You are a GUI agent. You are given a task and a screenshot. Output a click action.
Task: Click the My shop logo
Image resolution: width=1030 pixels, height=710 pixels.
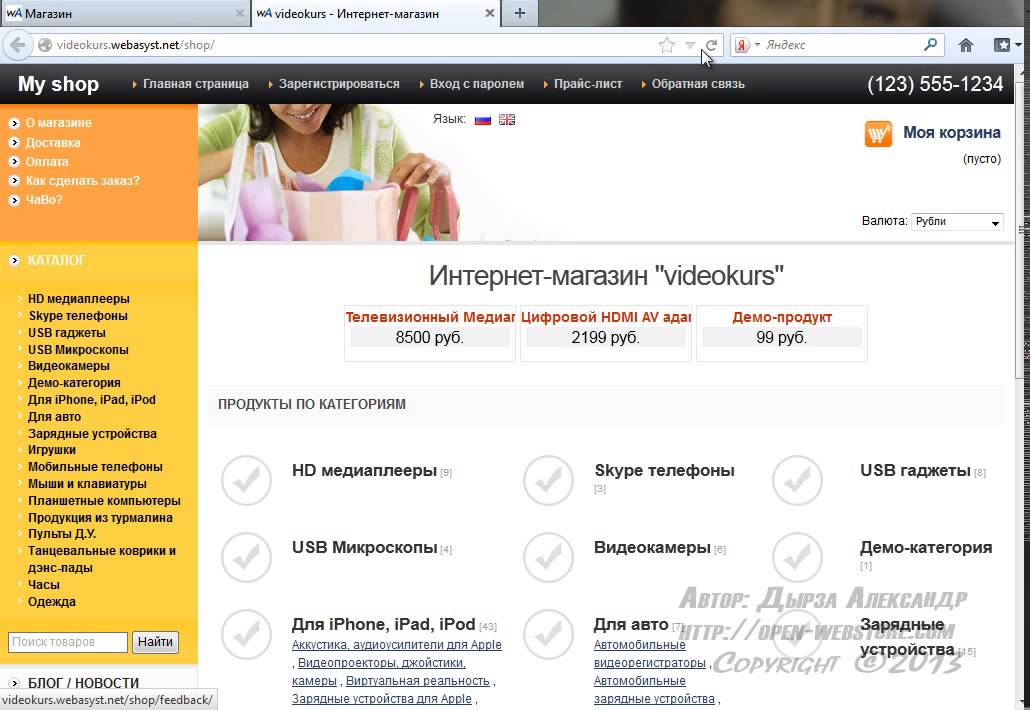point(58,84)
